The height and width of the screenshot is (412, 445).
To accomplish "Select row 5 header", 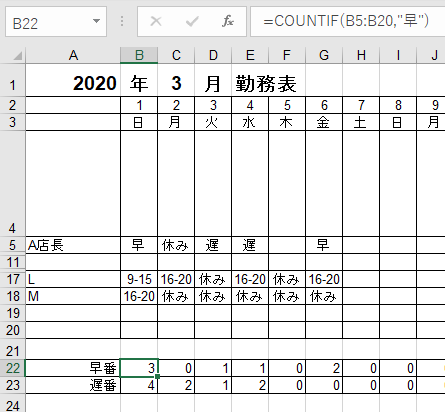I will [x=13, y=245].
